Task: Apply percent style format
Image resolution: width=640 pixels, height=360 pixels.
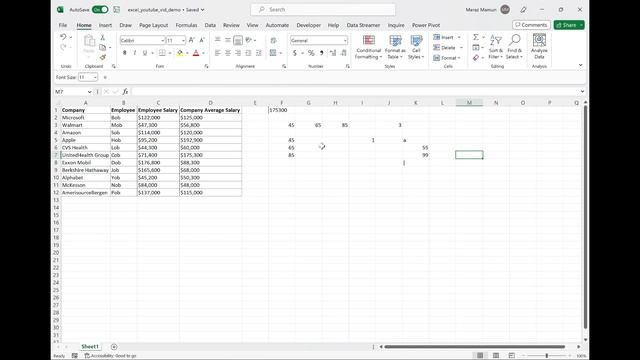Action: (311, 53)
